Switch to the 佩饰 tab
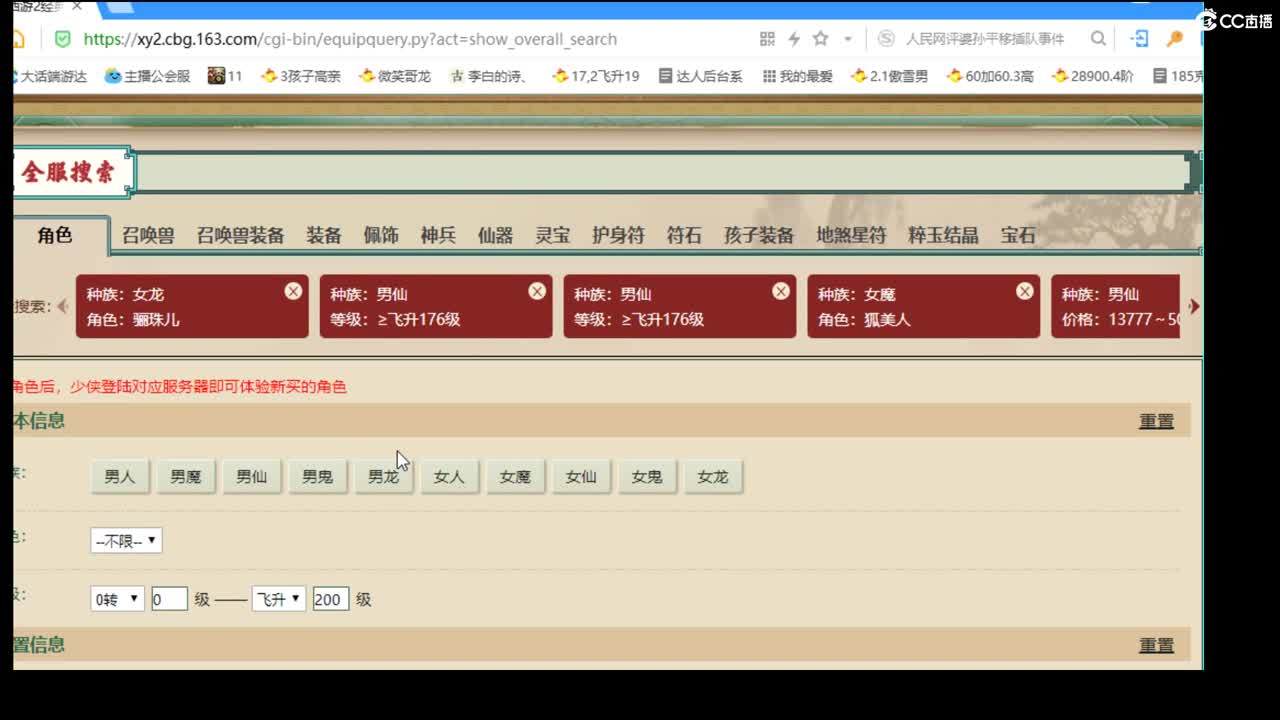This screenshot has width=1280, height=720. tap(381, 235)
